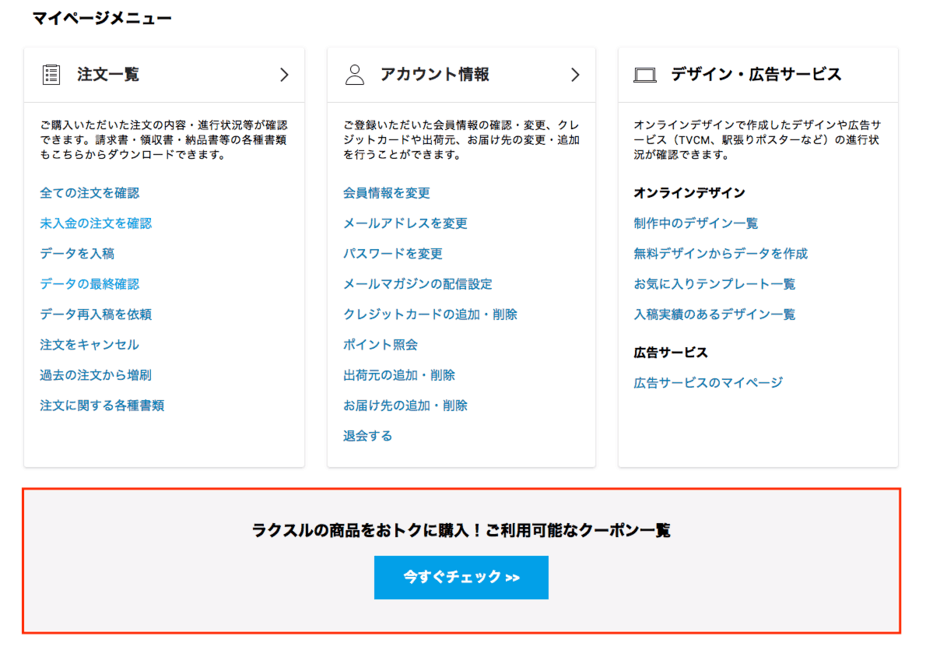Click the 今すぐチェック coupon button
This screenshot has height=650, width=940.
[x=461, y=577]
